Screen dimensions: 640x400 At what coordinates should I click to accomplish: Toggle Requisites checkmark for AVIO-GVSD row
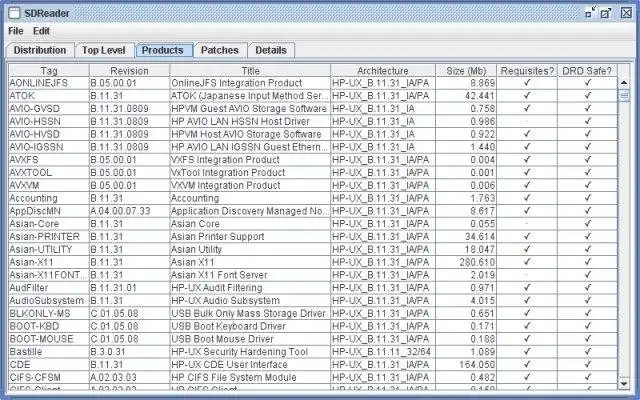(x=527, y=109)
